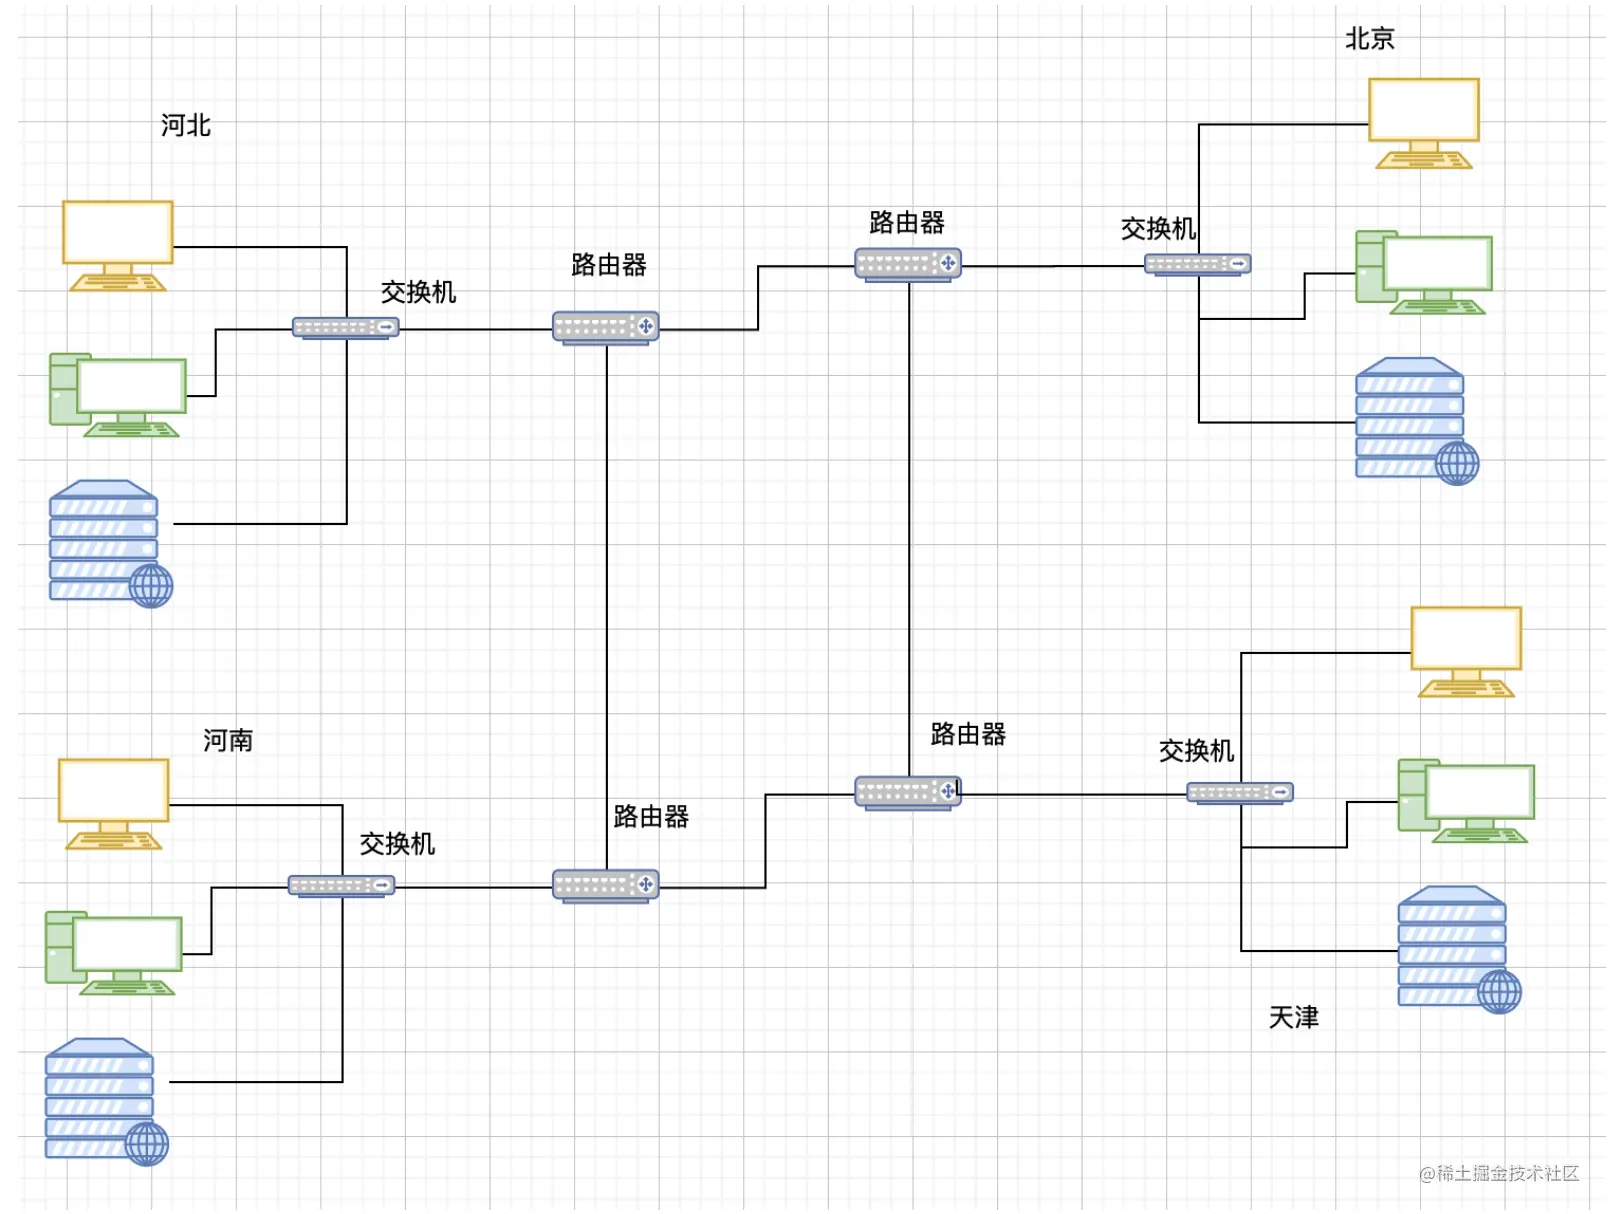The image size is (1610, 1214).
Task: Click the 河南 region label
Action: pyautogui.click(x=228, y=740)
